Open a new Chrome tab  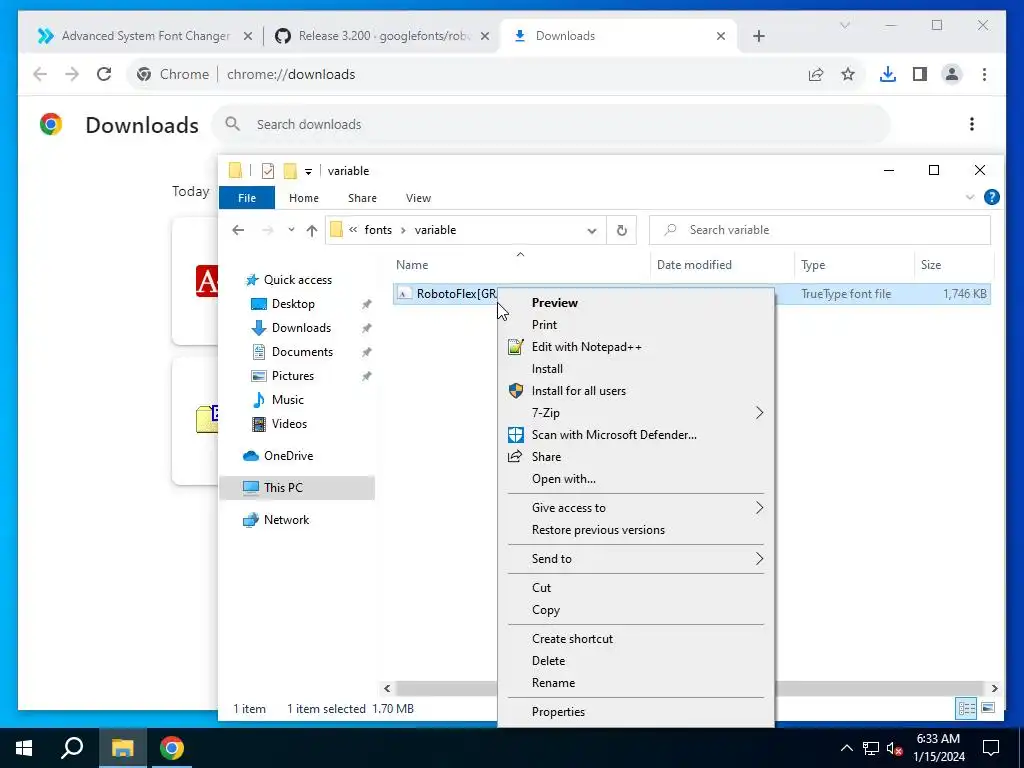tap(758, 36)
